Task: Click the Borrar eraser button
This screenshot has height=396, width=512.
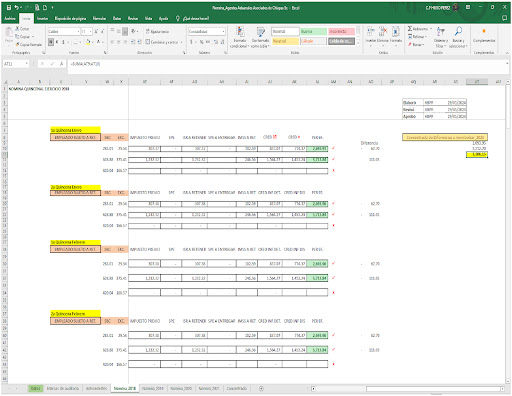Action: click(416, 44)
